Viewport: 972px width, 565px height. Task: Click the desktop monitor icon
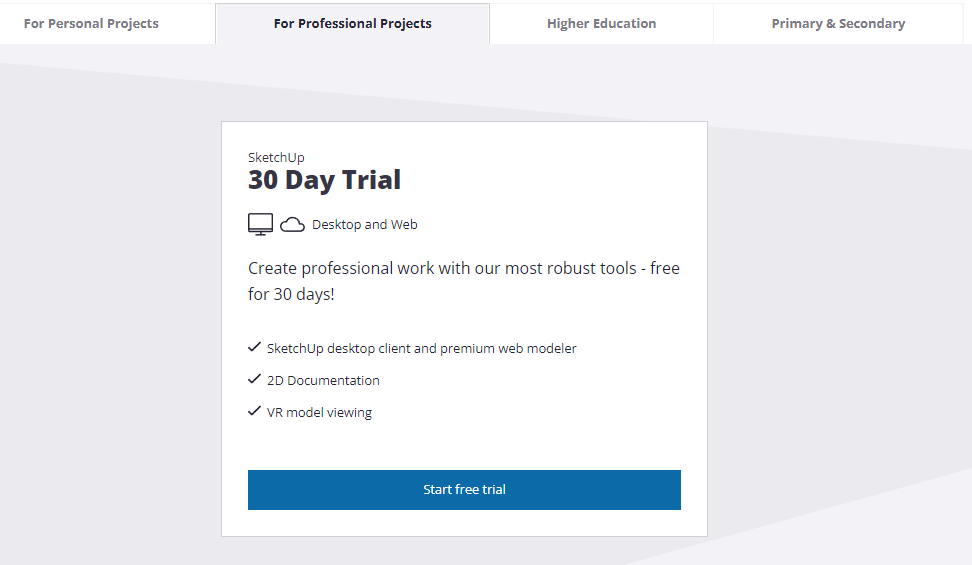[x=260, y=224]
